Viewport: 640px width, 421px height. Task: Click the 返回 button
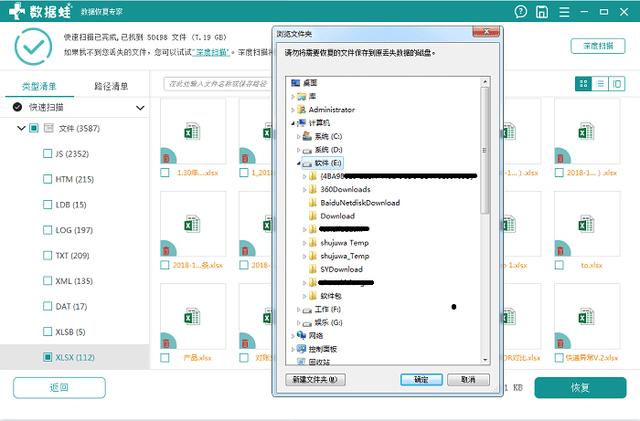(x=59, y=387)
